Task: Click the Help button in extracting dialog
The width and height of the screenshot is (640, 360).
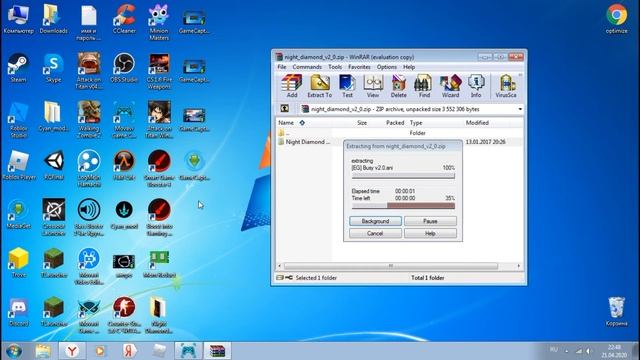Action: tap(430, 233)
